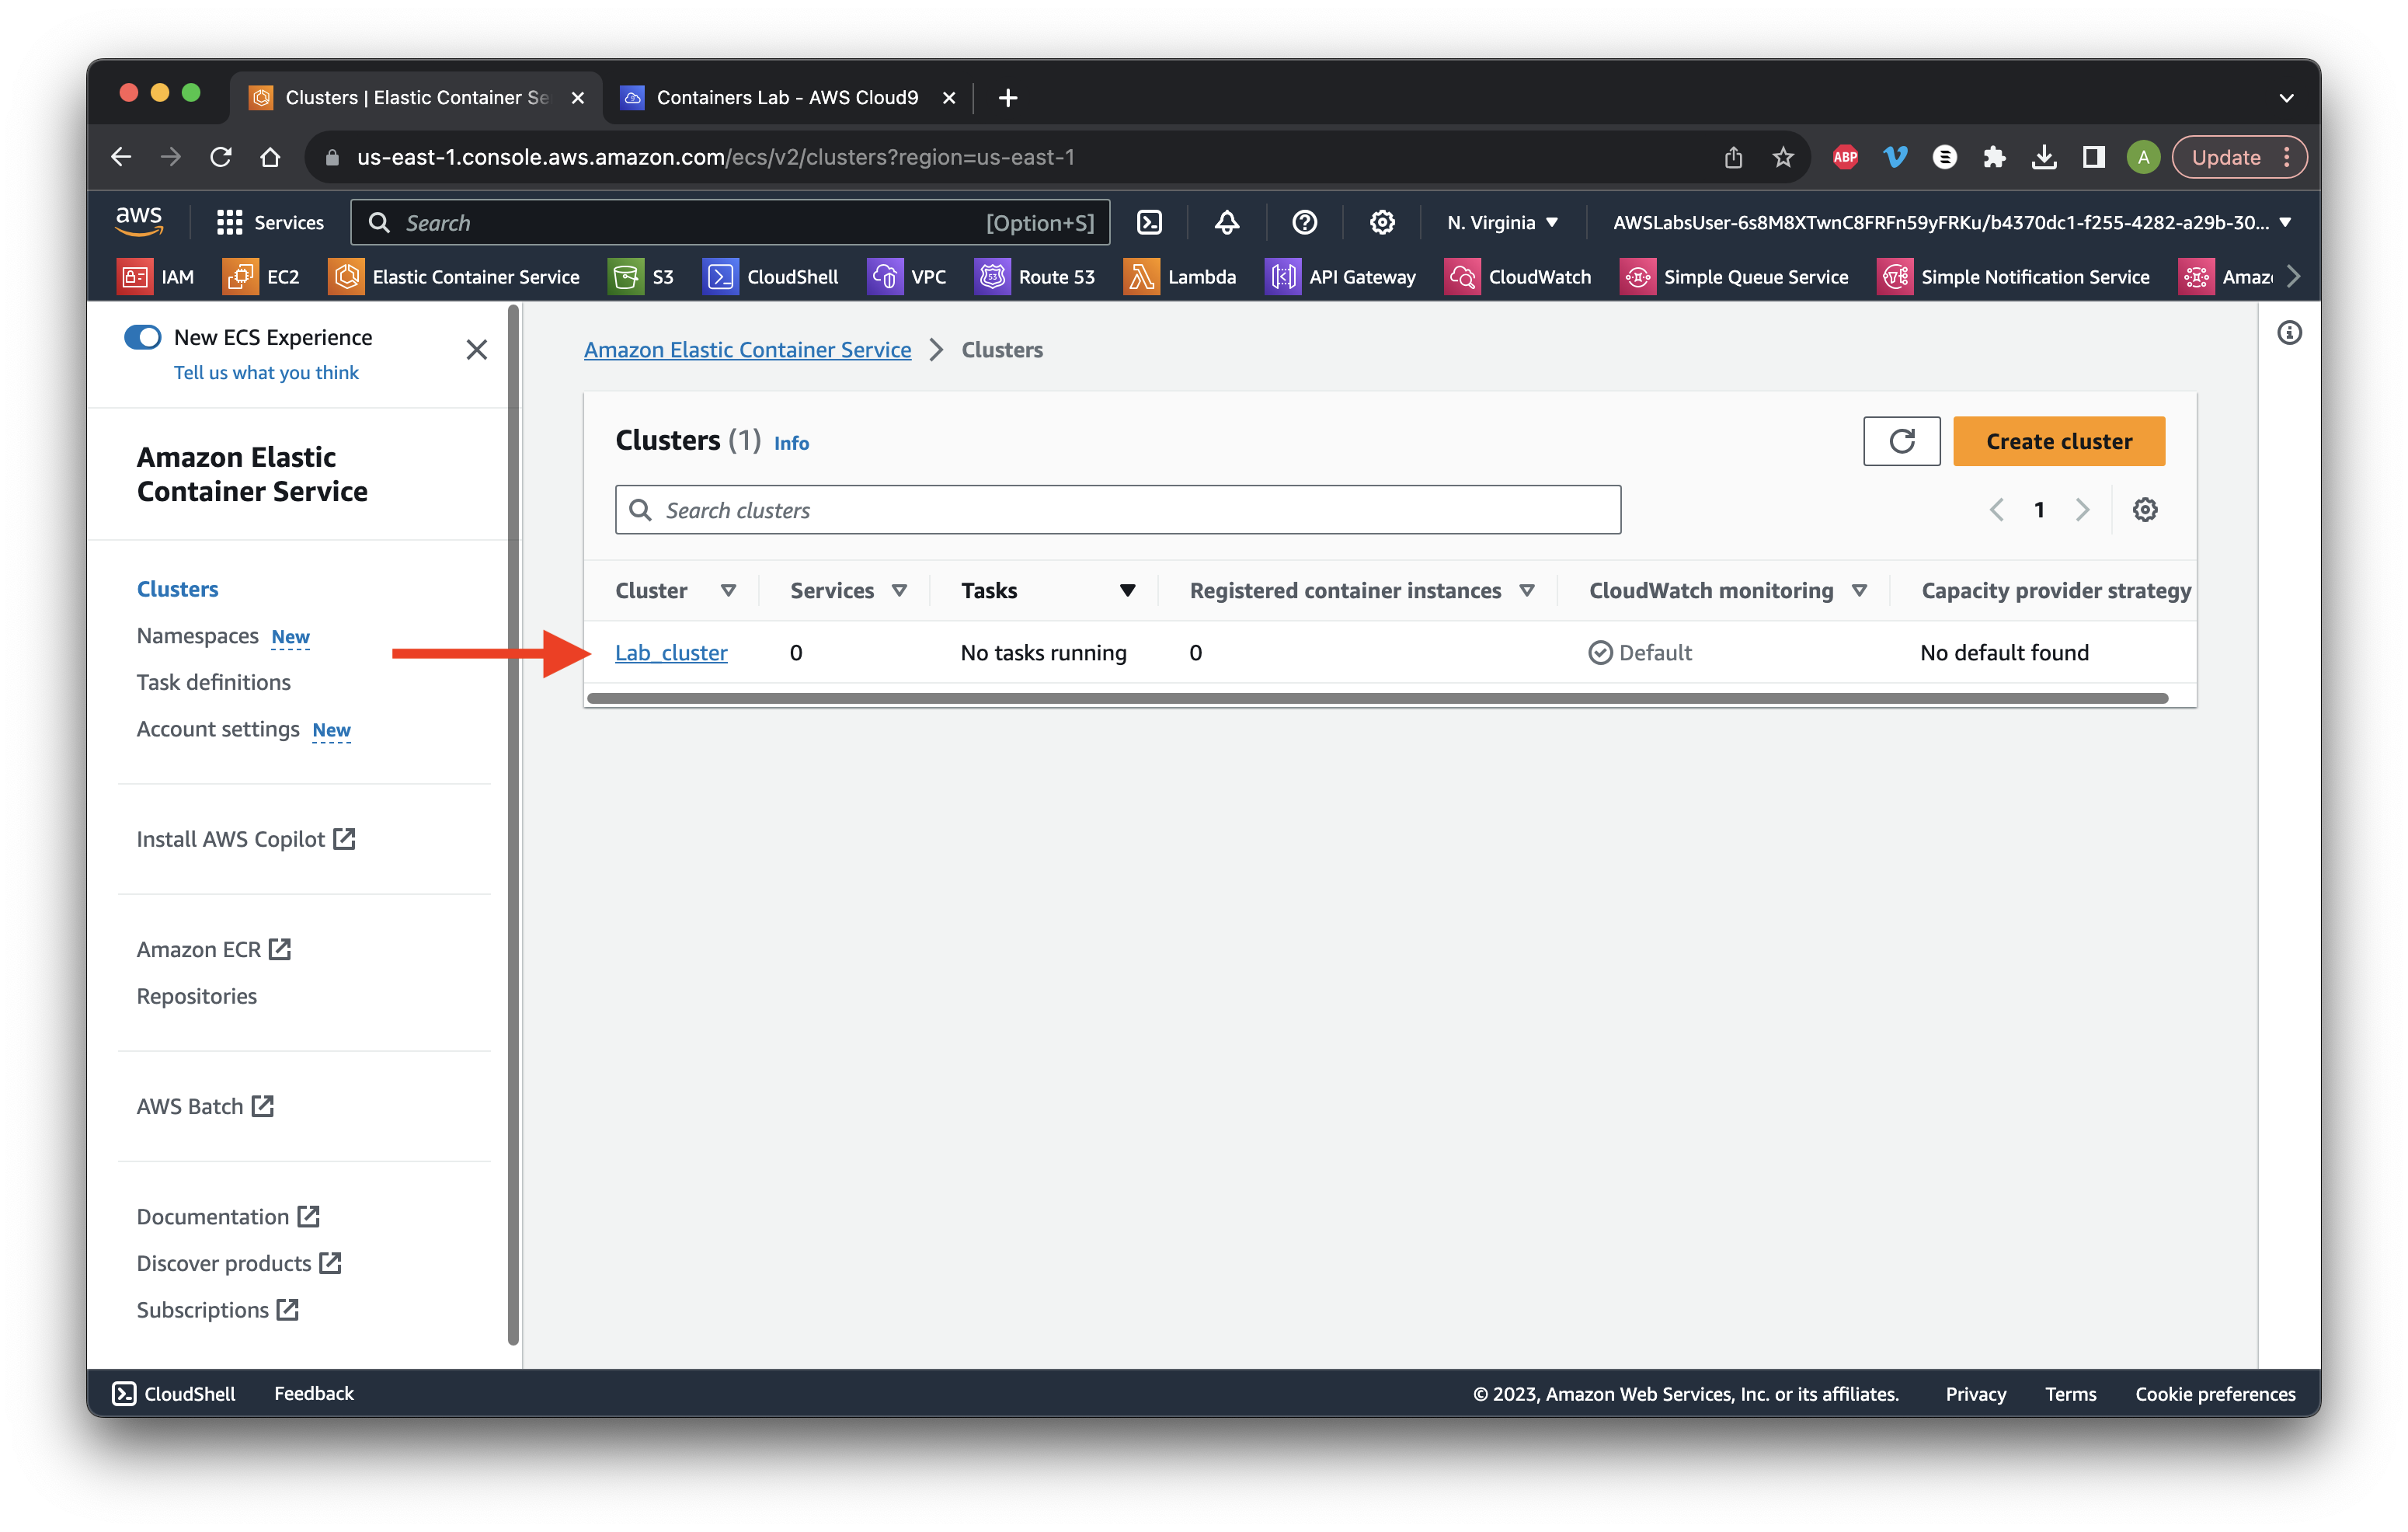Open the AWS home logo

click(139, 221)
